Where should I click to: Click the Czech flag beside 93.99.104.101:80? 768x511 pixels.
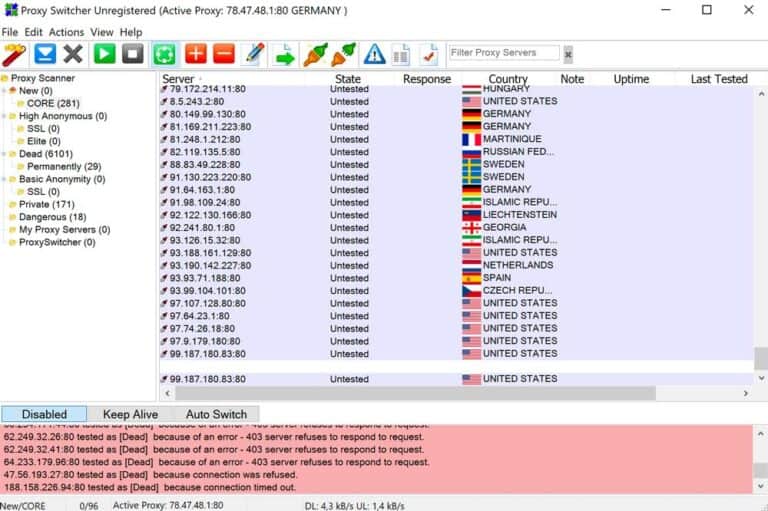coord(472,291)
